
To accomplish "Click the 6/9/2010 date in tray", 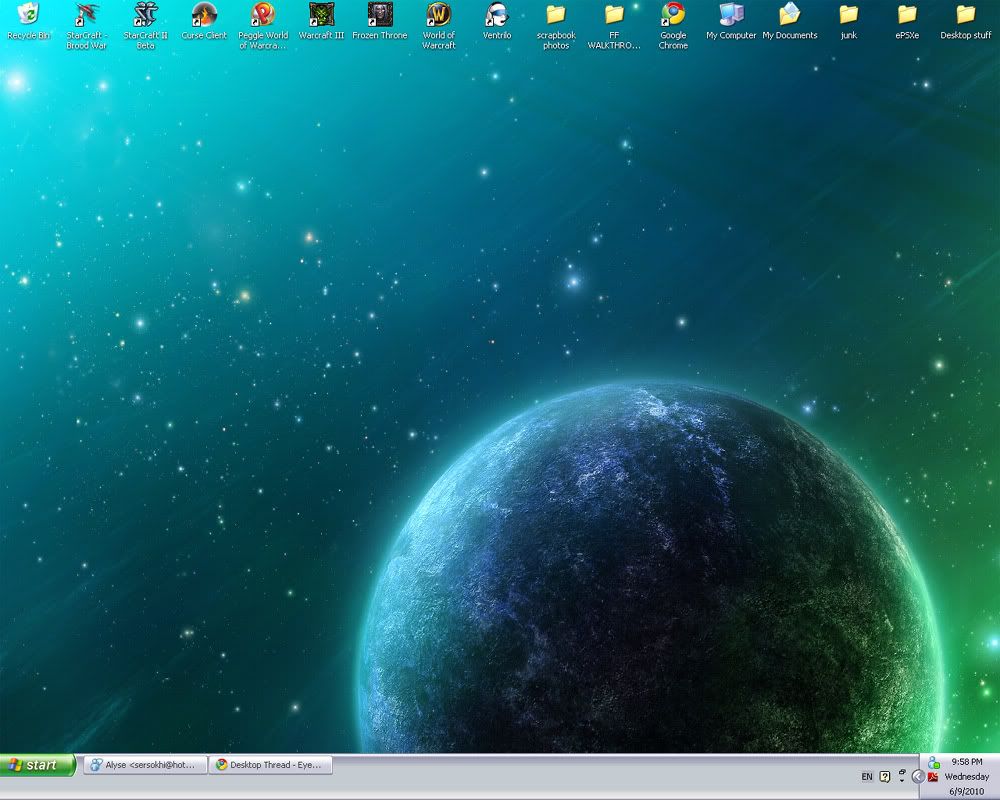I will [967, 792].
